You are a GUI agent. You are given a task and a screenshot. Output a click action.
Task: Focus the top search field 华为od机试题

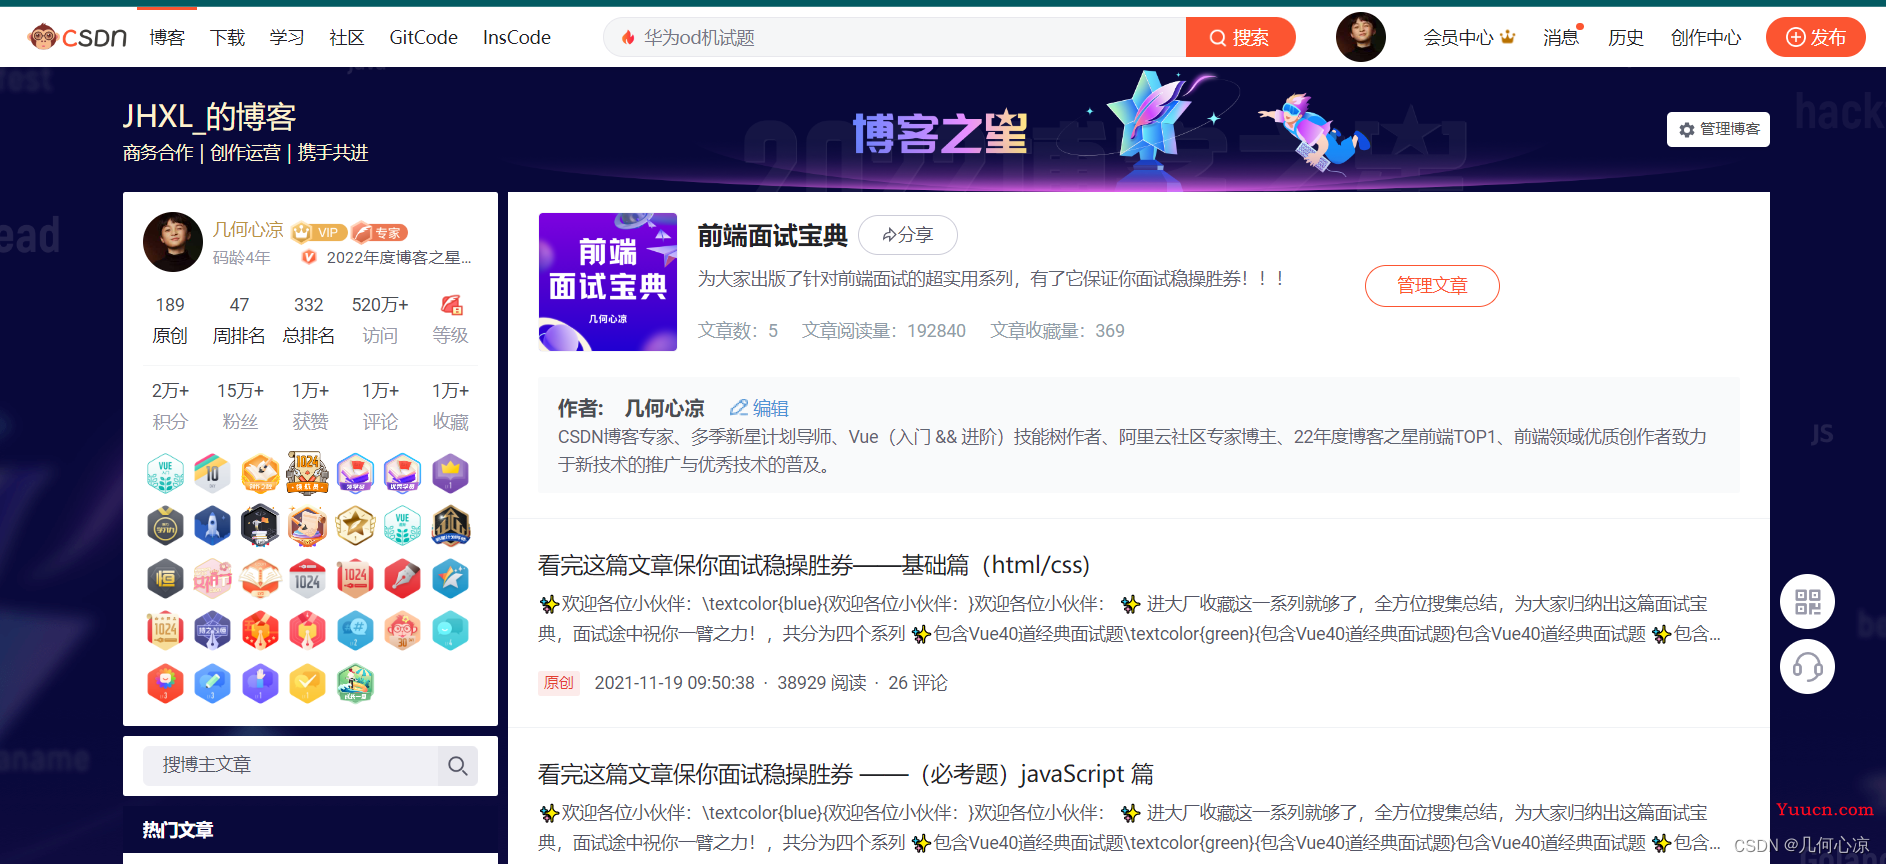point(895,37)
